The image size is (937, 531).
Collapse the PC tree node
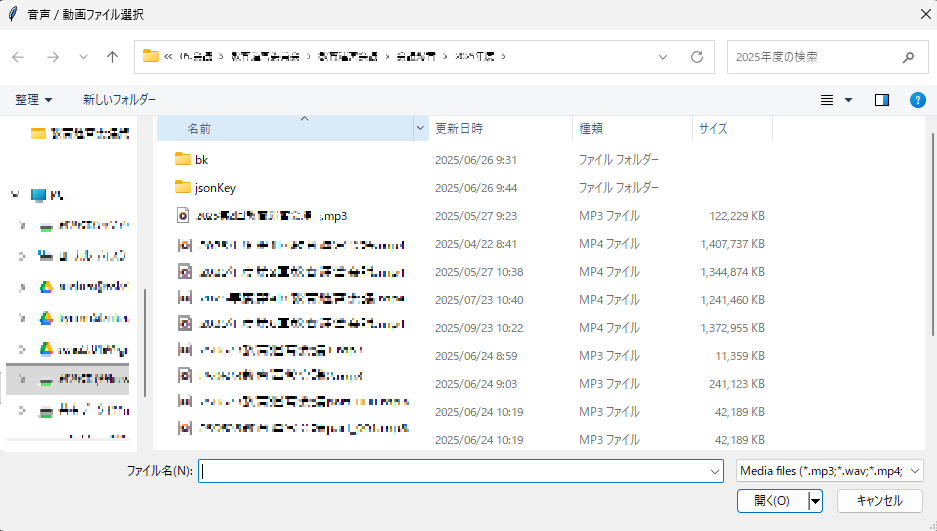(x=15, y=195)
